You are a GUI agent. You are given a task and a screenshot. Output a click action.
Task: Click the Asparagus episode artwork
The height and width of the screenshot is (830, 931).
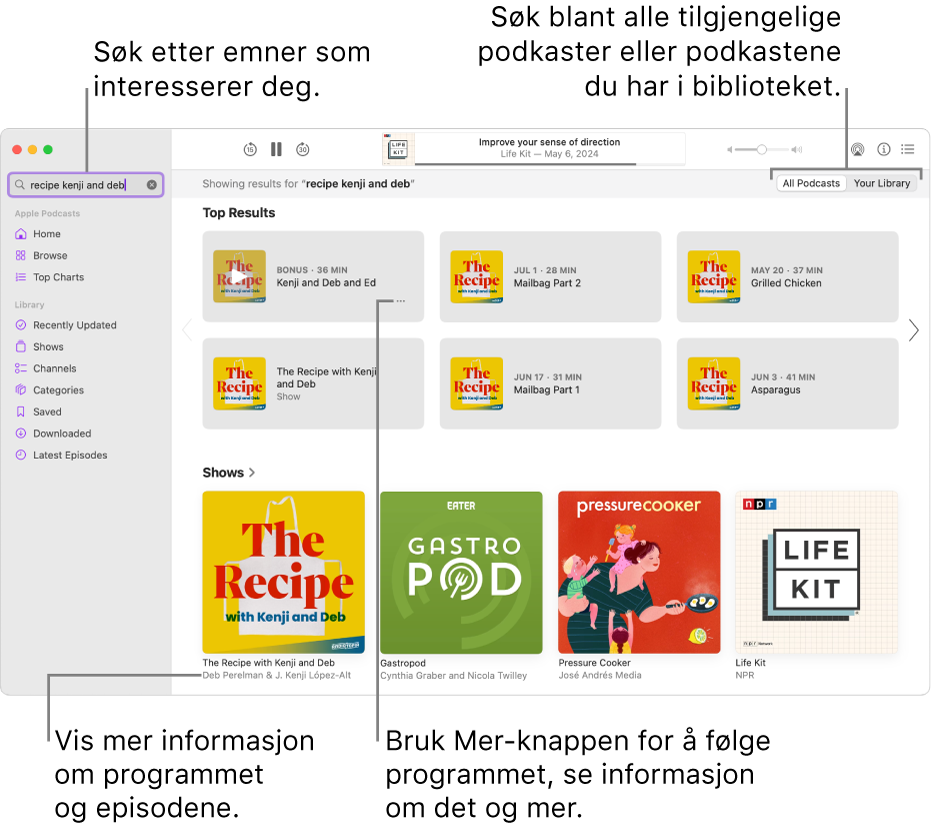point(714,384)
